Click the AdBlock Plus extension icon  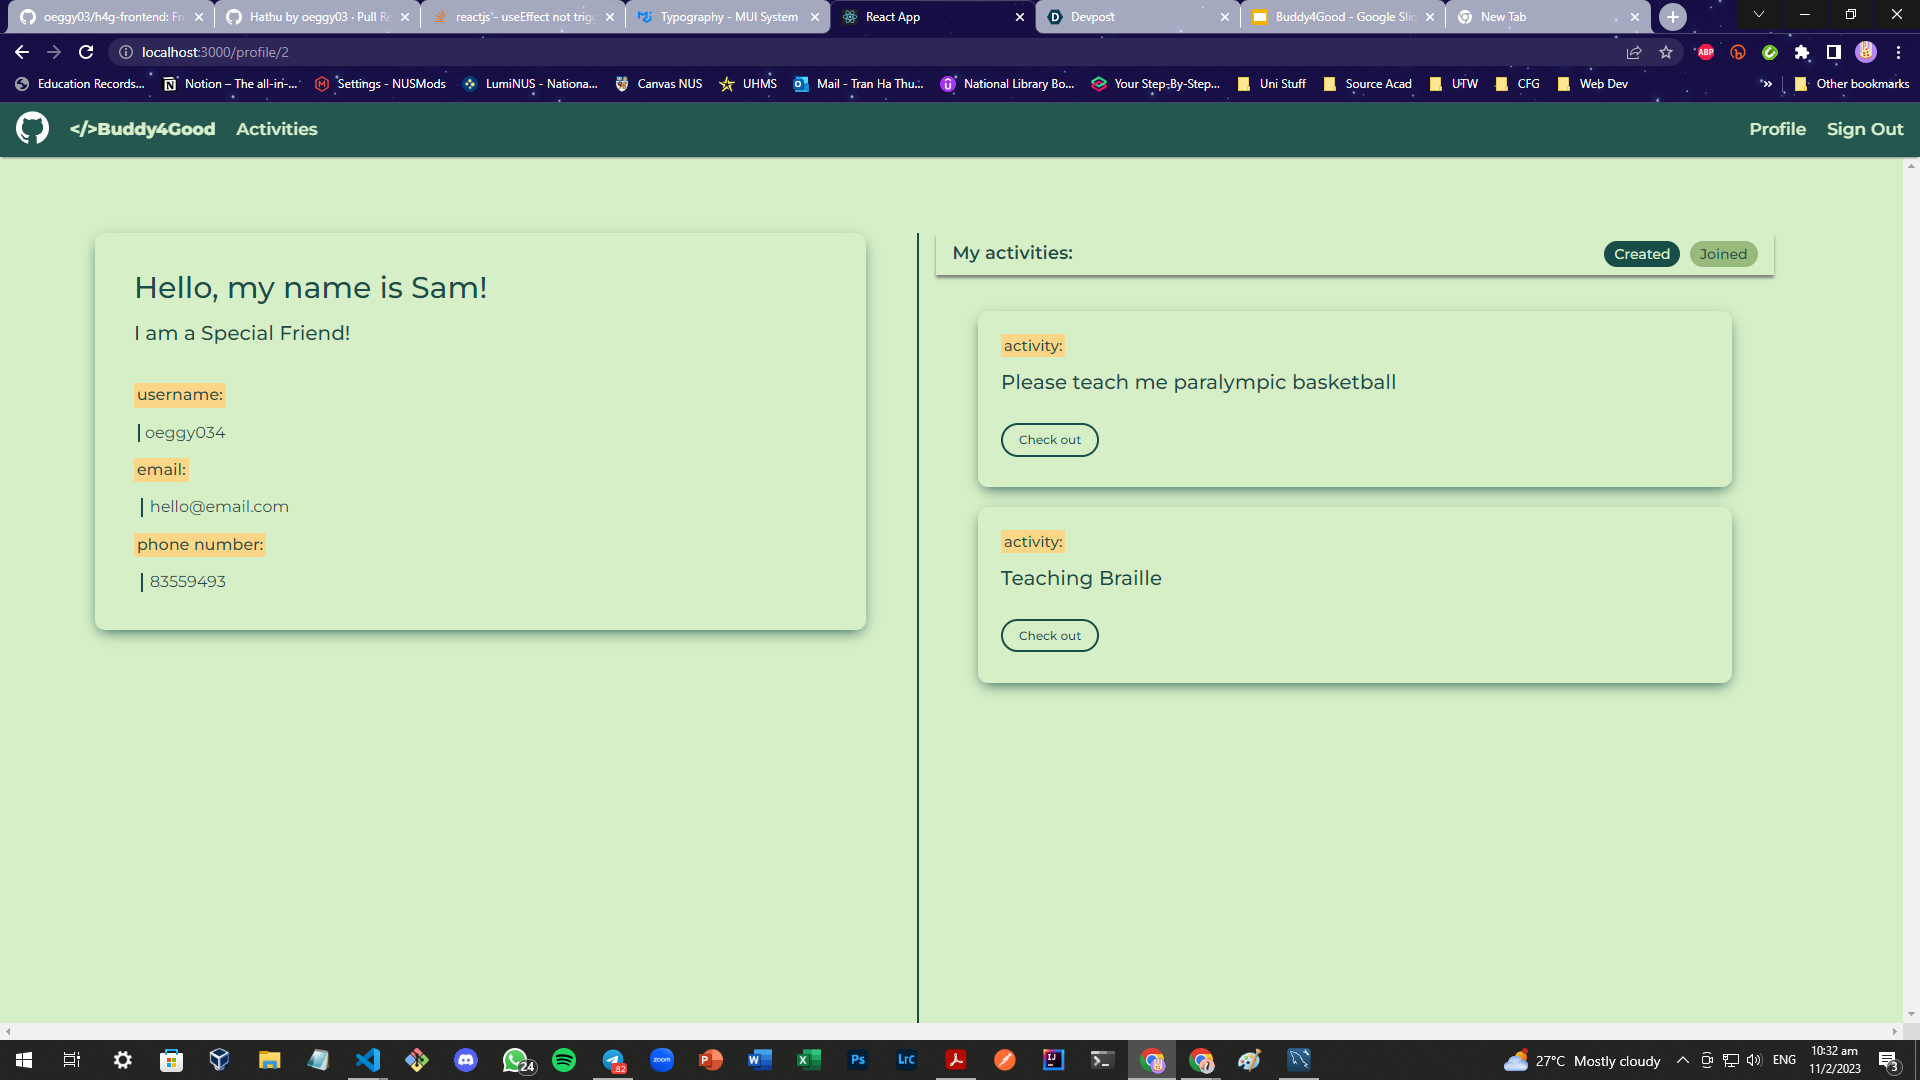click(1706, 52)
